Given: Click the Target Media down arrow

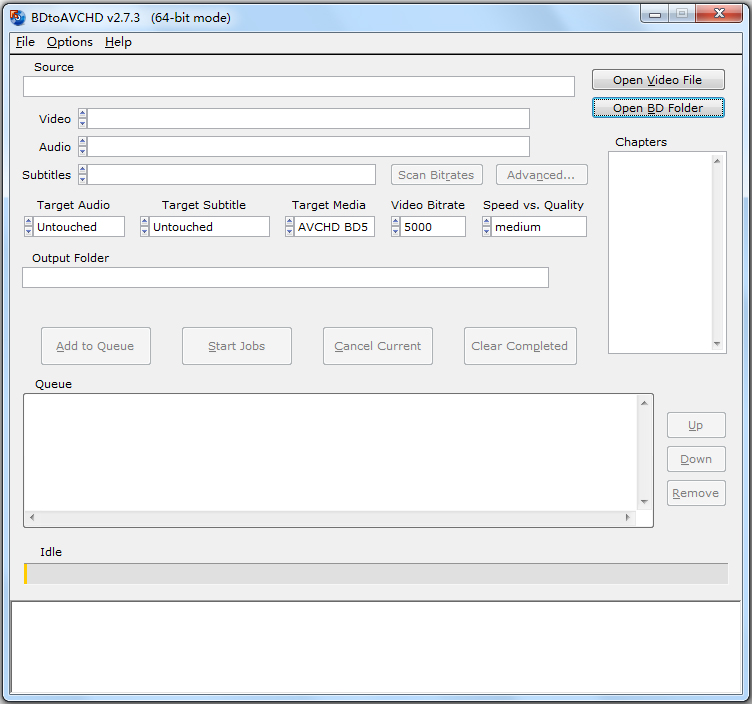Looking at the screenshot, I should click(x=289, y=232).
